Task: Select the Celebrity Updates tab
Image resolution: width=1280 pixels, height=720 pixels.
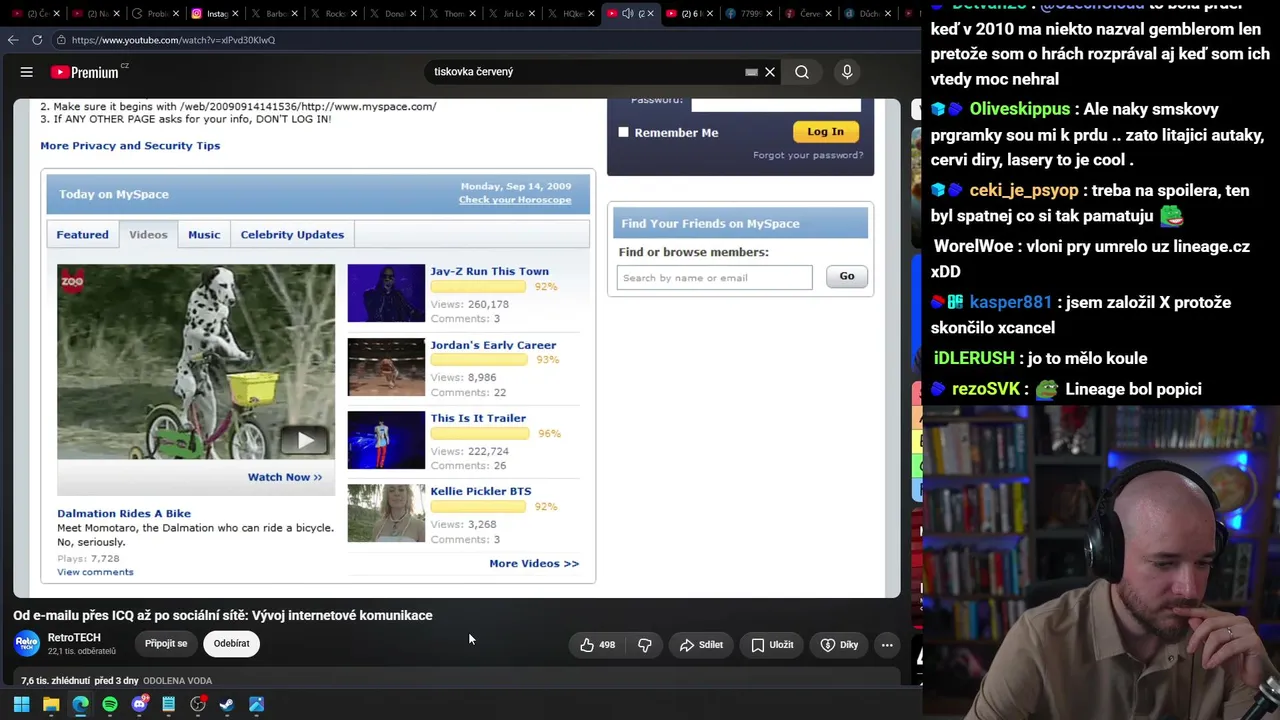Action: point(292,234)
